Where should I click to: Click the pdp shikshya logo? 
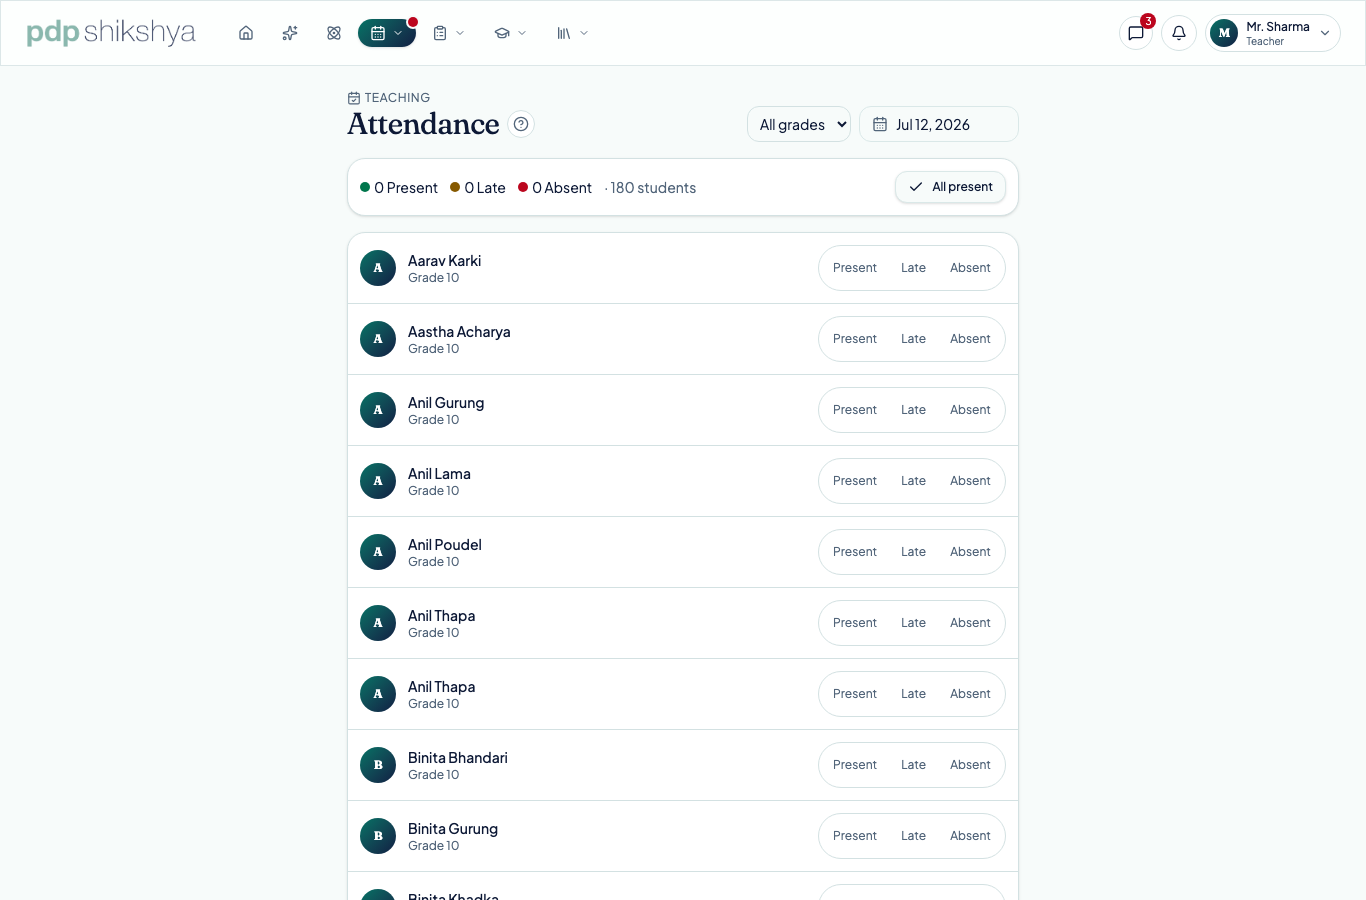point(111,32)
